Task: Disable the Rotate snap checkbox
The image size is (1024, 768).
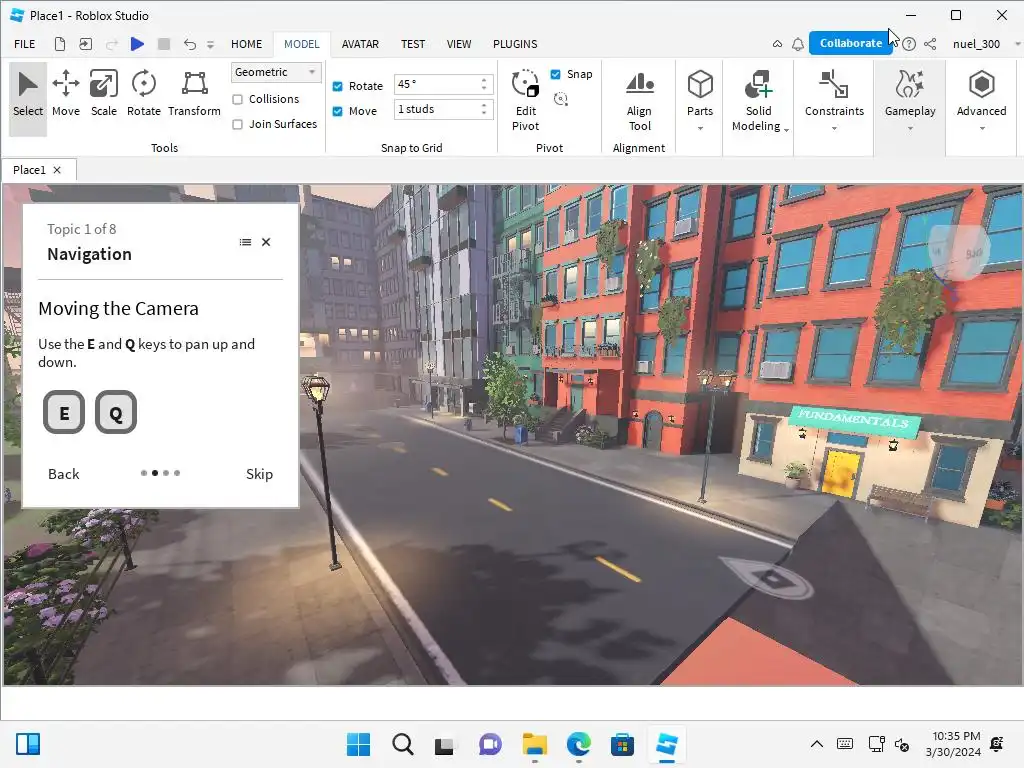Action: (338, 86)
